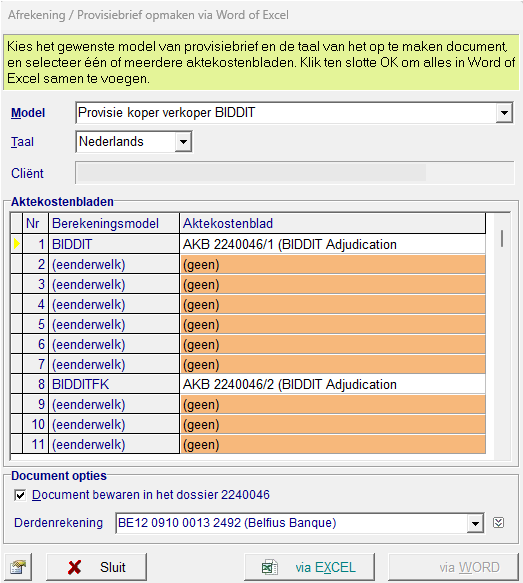Image resolution: width=523 pixels, height=583 pixels.
Task: Toggle Document bewaren in het dossier checkbox
Action: click(x=20, y=495)
